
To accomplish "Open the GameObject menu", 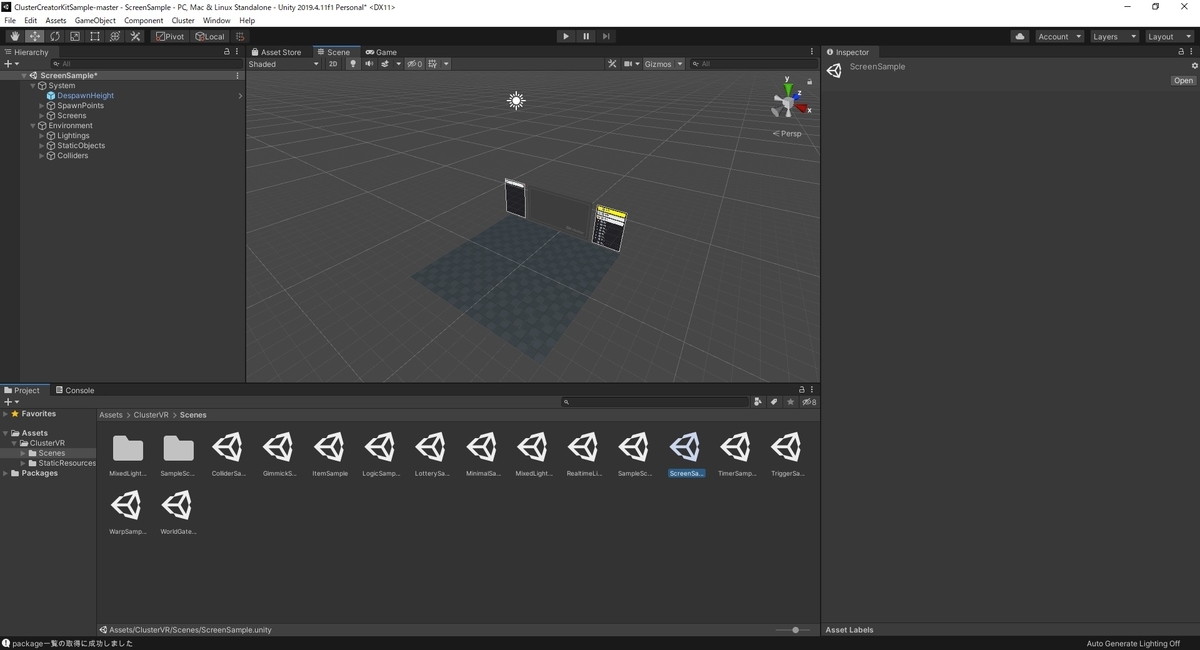I will point(95,20).
